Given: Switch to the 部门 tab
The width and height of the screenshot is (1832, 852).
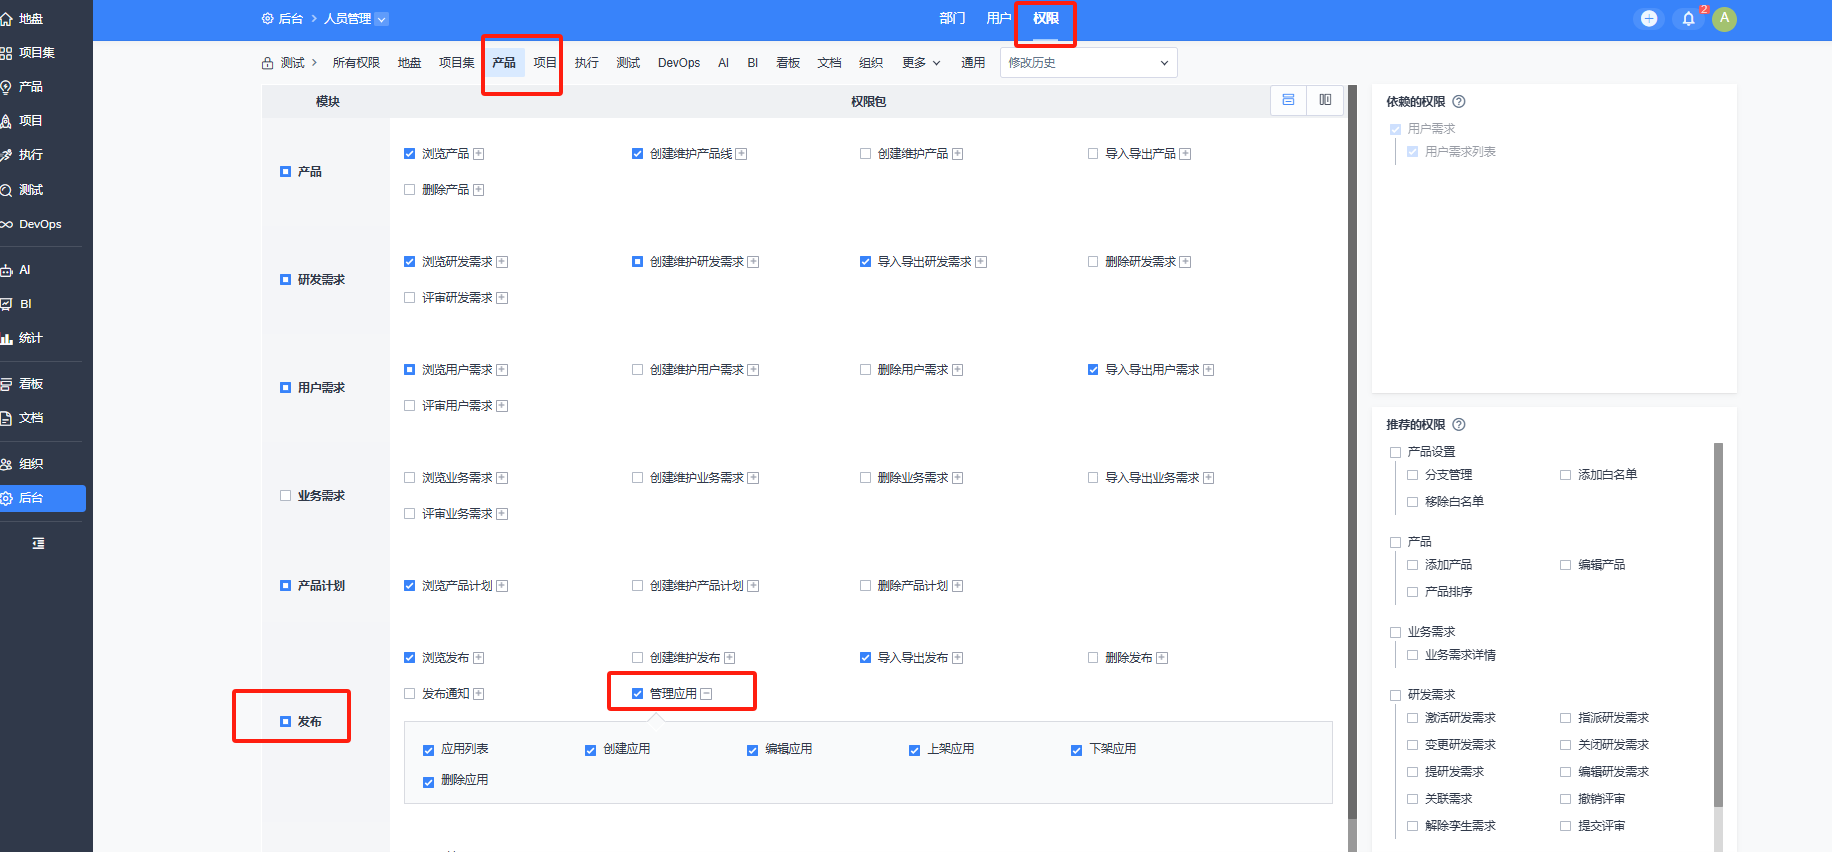Looking at the screenshot, I should coord(952,18).
